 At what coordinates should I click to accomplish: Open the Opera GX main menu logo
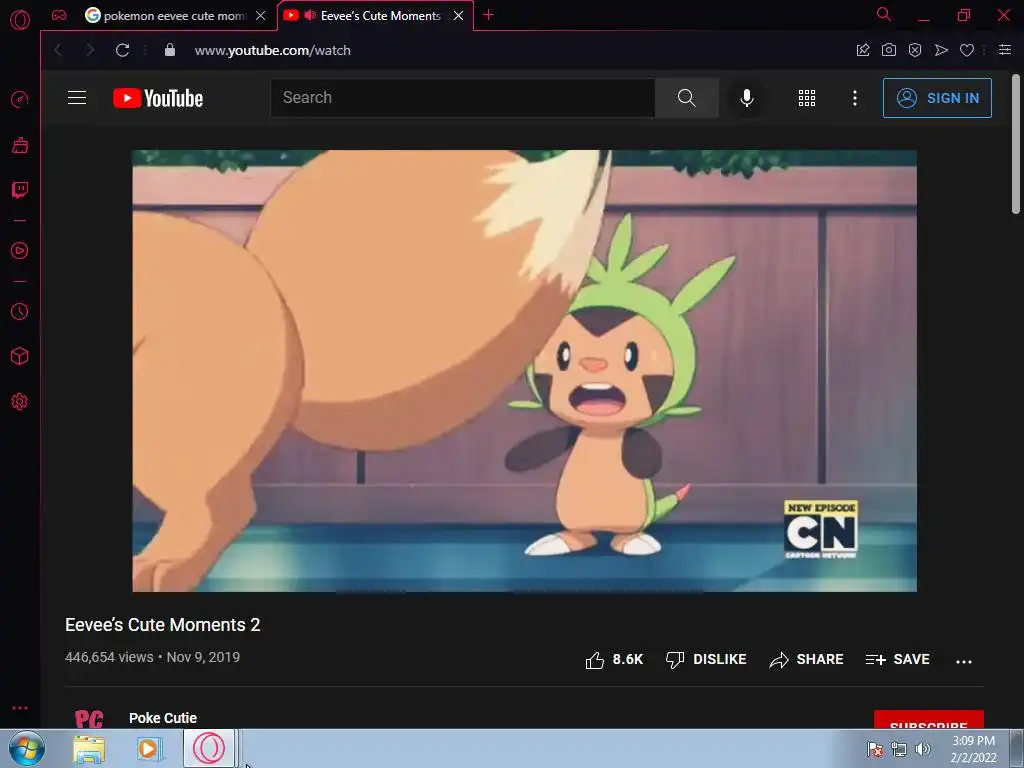pyautogui.click(x=20, y=20)
